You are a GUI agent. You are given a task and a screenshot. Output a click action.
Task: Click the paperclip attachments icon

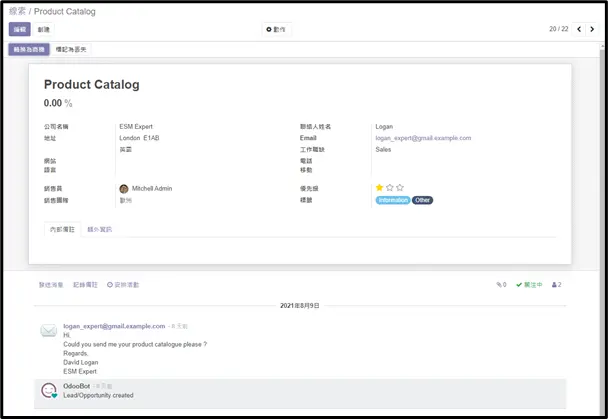pos(501,285)
